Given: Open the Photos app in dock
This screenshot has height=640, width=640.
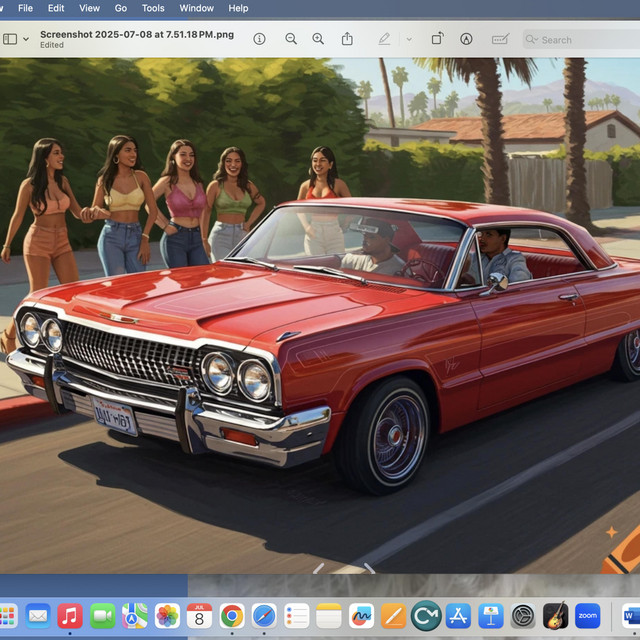Looking at the screenshot, I should coord(167,615).
